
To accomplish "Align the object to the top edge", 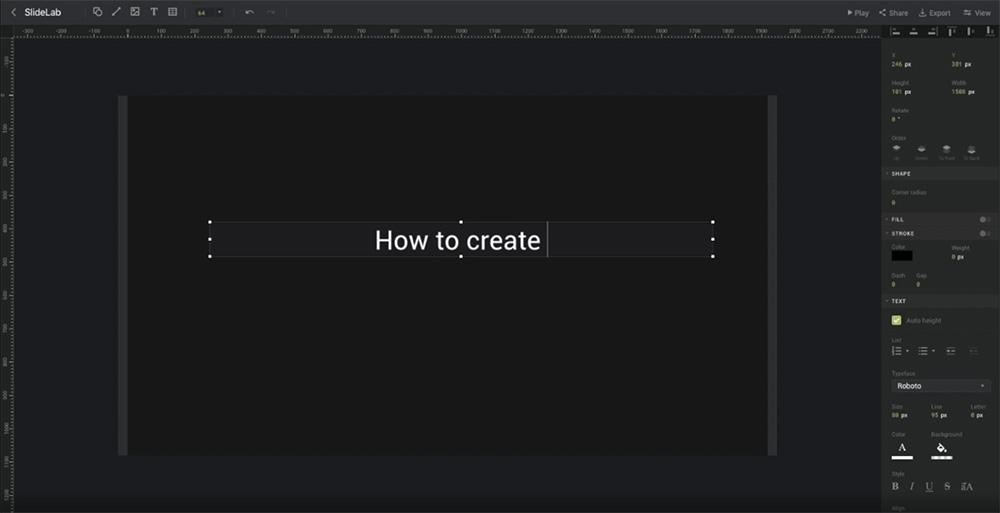I will pyautogui.click(x=952, y=31).
